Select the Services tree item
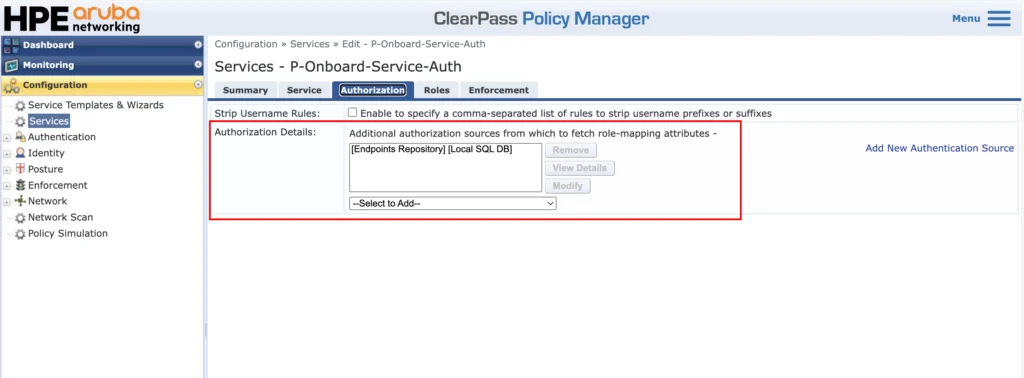Viewport: 1024px width, 378px height. (49, 121)
